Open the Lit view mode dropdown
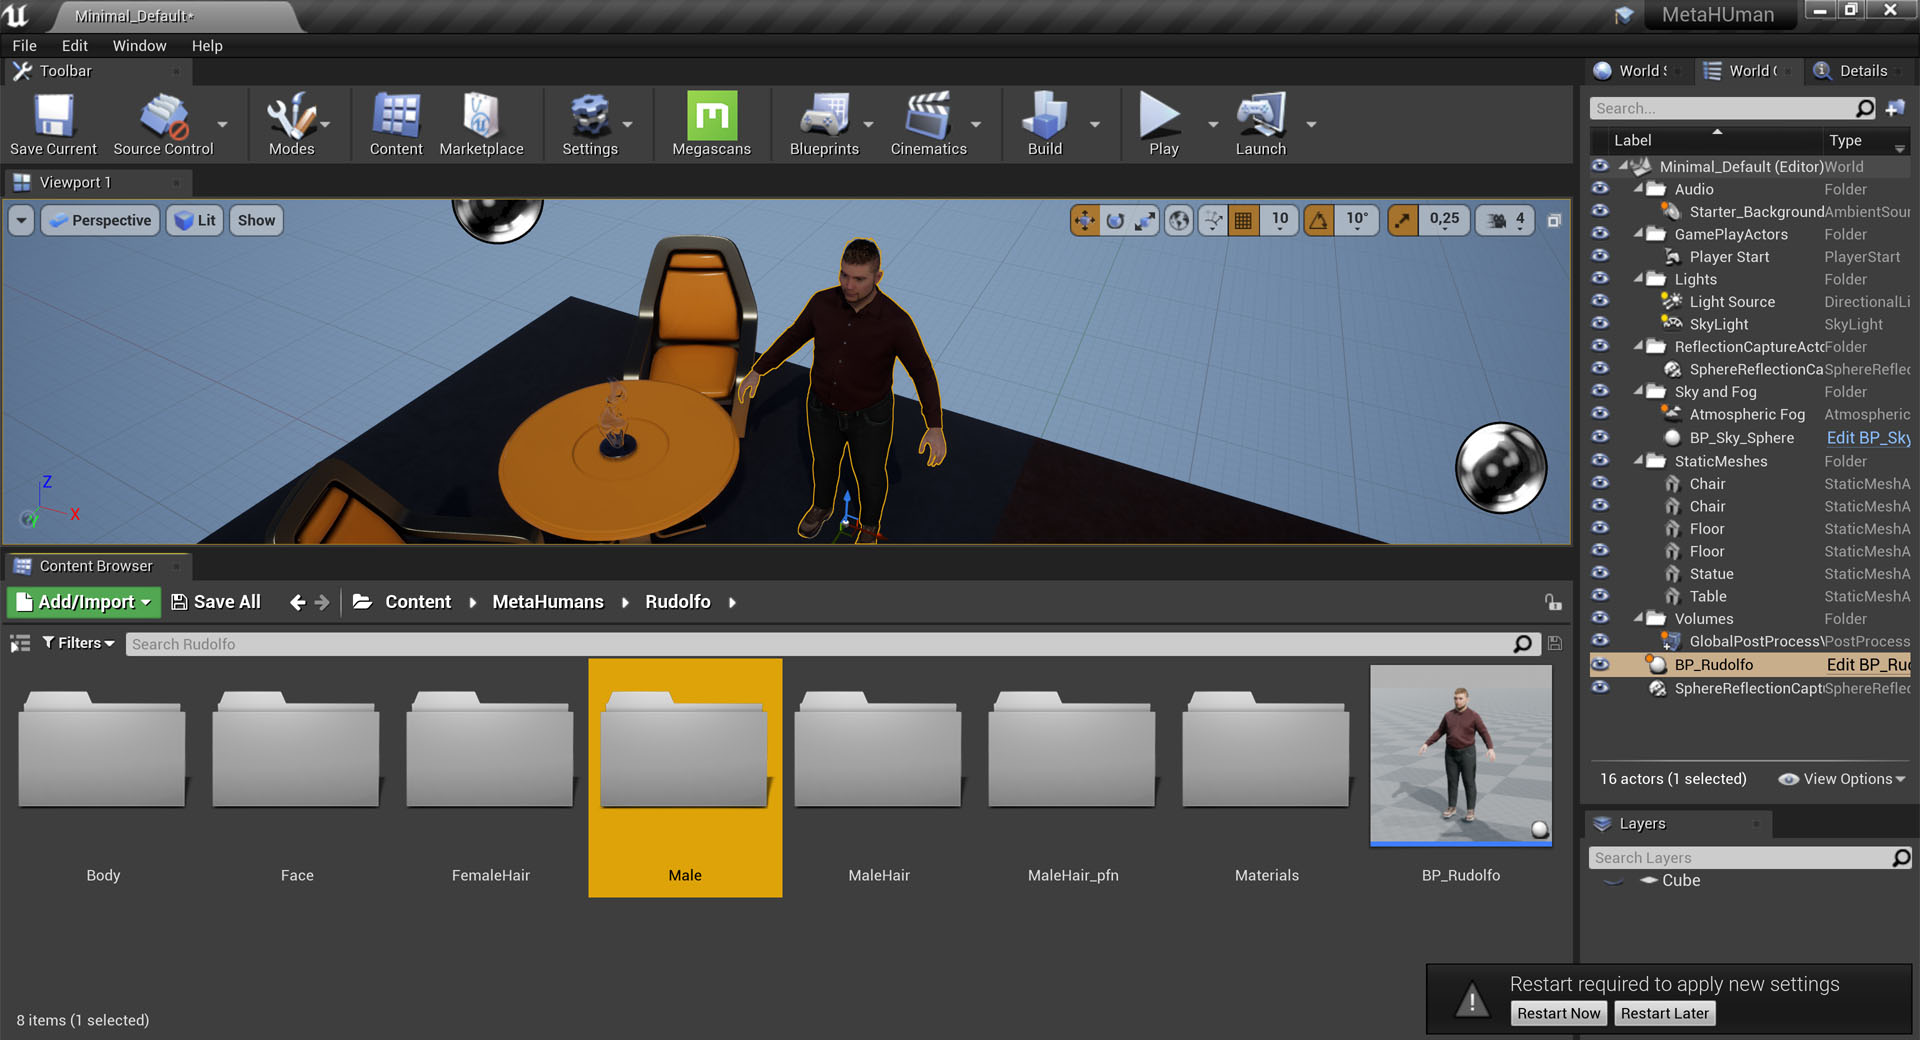This screenshot has width=1920, height=1040. (194, 220)
